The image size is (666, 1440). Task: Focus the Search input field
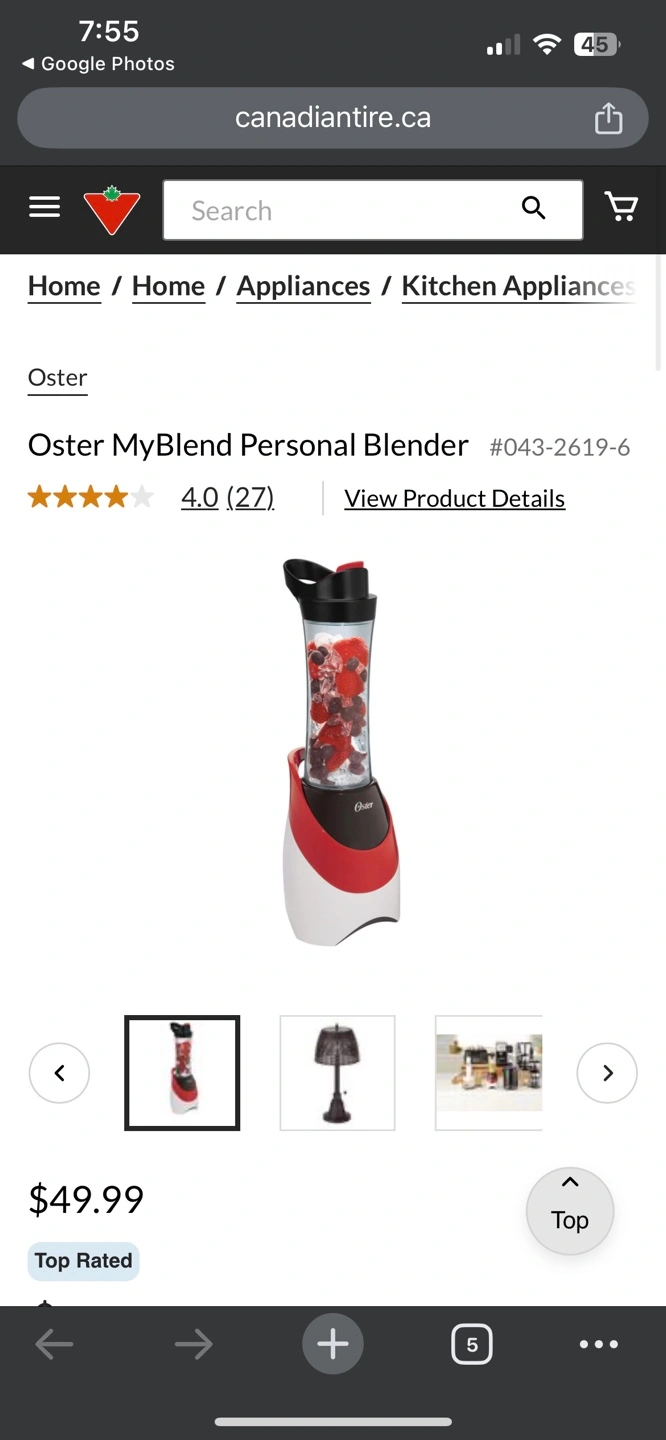[x=342, y=210]
